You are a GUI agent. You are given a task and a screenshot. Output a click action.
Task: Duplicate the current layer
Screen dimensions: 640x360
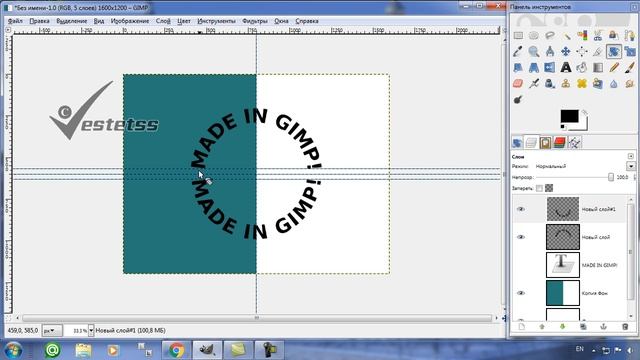(x=583, y=327)
